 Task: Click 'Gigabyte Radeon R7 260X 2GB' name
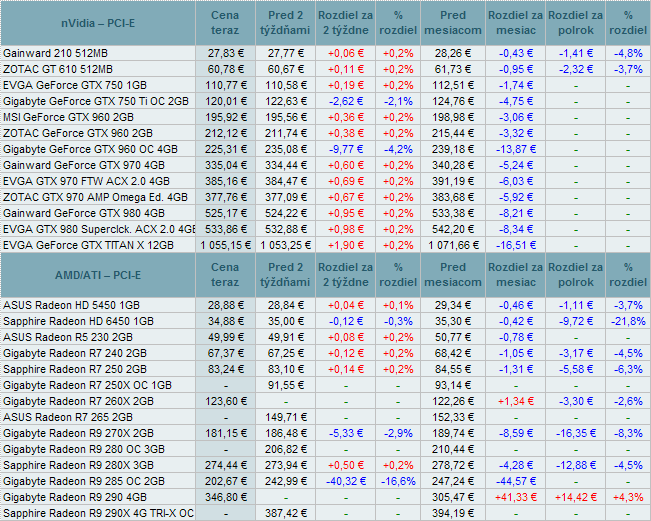[78, 401]
